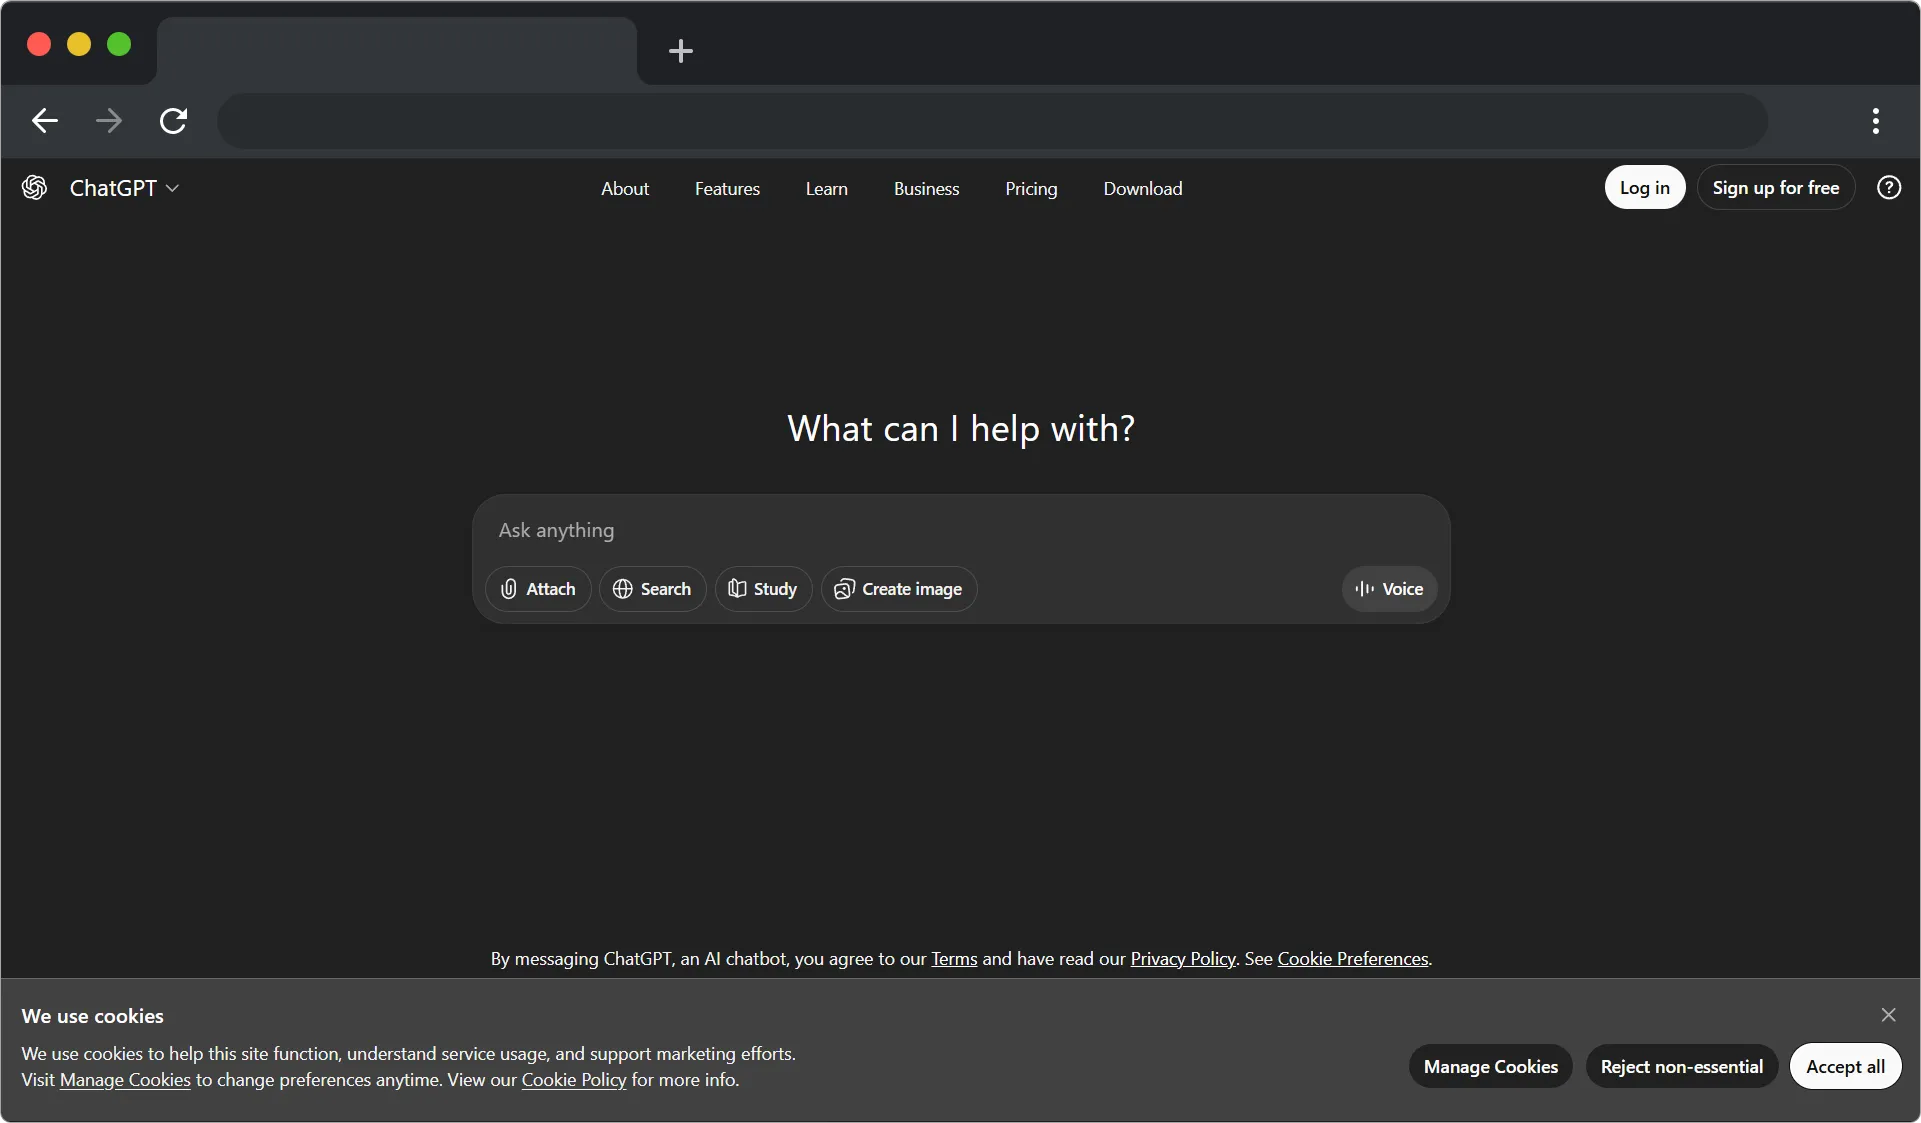
Task: Open the help question mark icon
Action: (1888, 188)
